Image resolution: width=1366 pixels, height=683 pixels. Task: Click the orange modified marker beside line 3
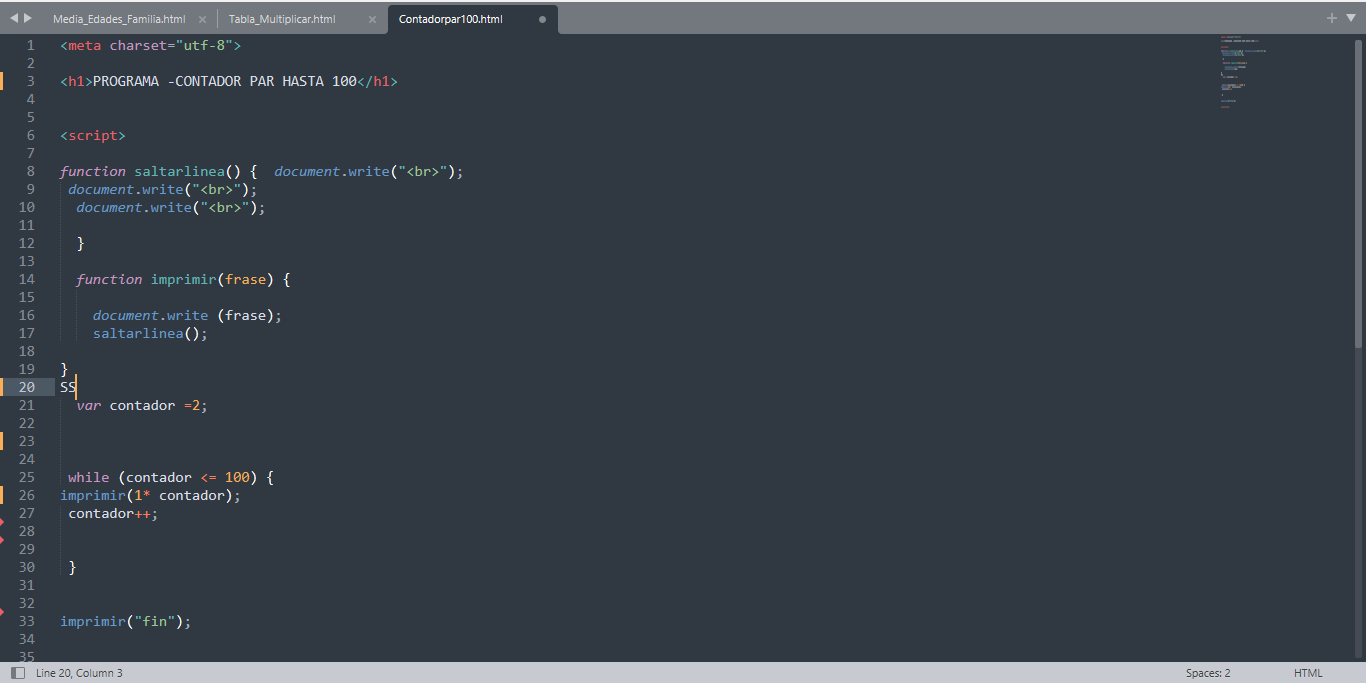pyautogui.click(x=2, y=81)
